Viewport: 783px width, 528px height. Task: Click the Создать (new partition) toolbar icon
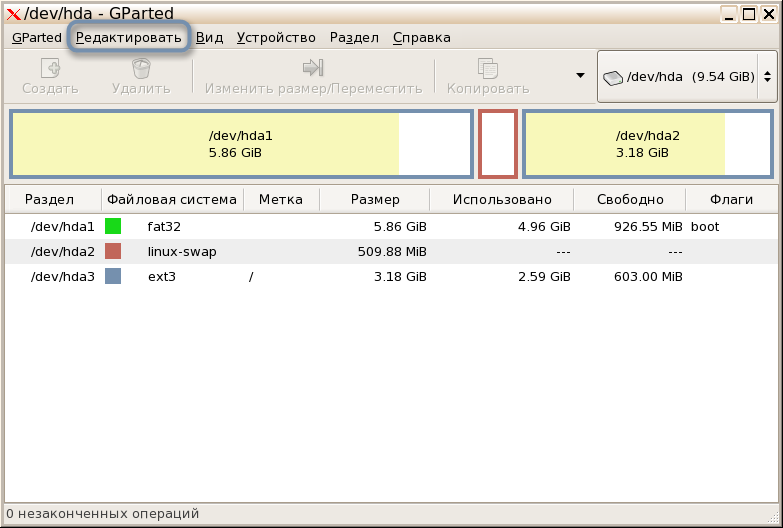[x=50, y=68]
